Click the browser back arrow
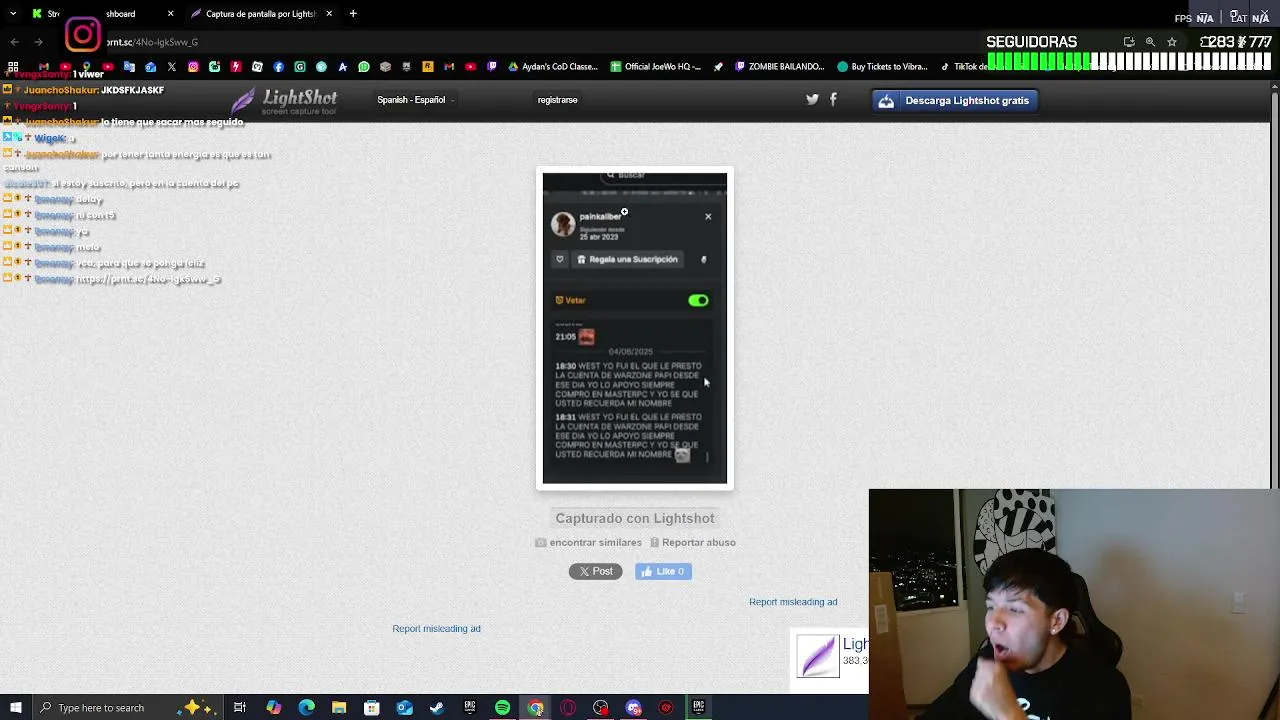Viewport: 1280px width, 720px height. [x=14, y=42]
